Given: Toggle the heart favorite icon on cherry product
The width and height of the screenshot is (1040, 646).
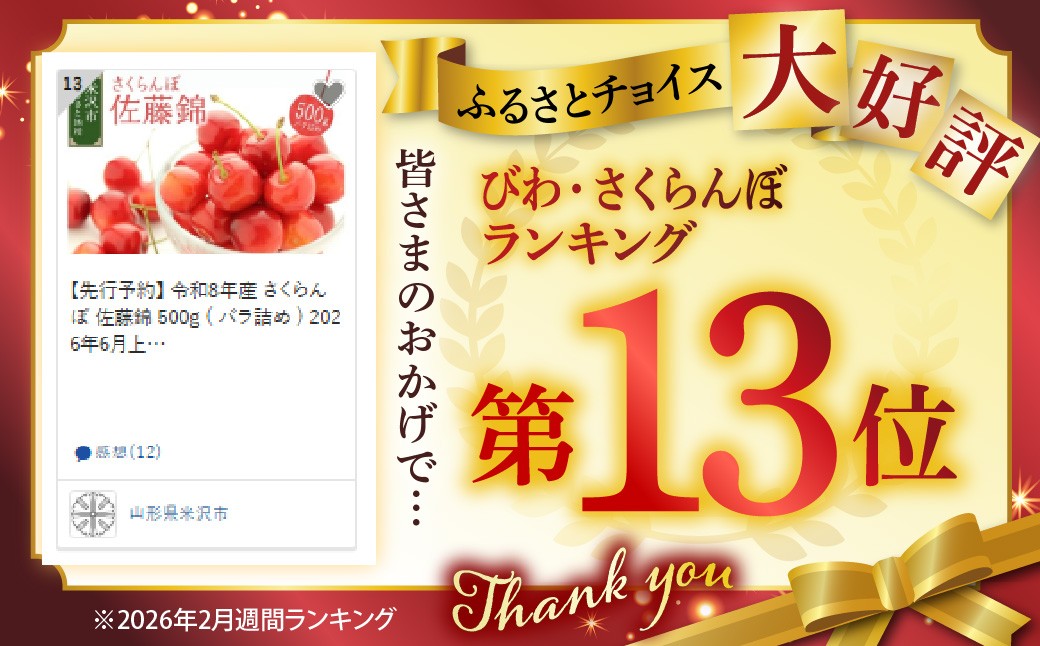Looking at the screenshot, I should tap(329, 92).
